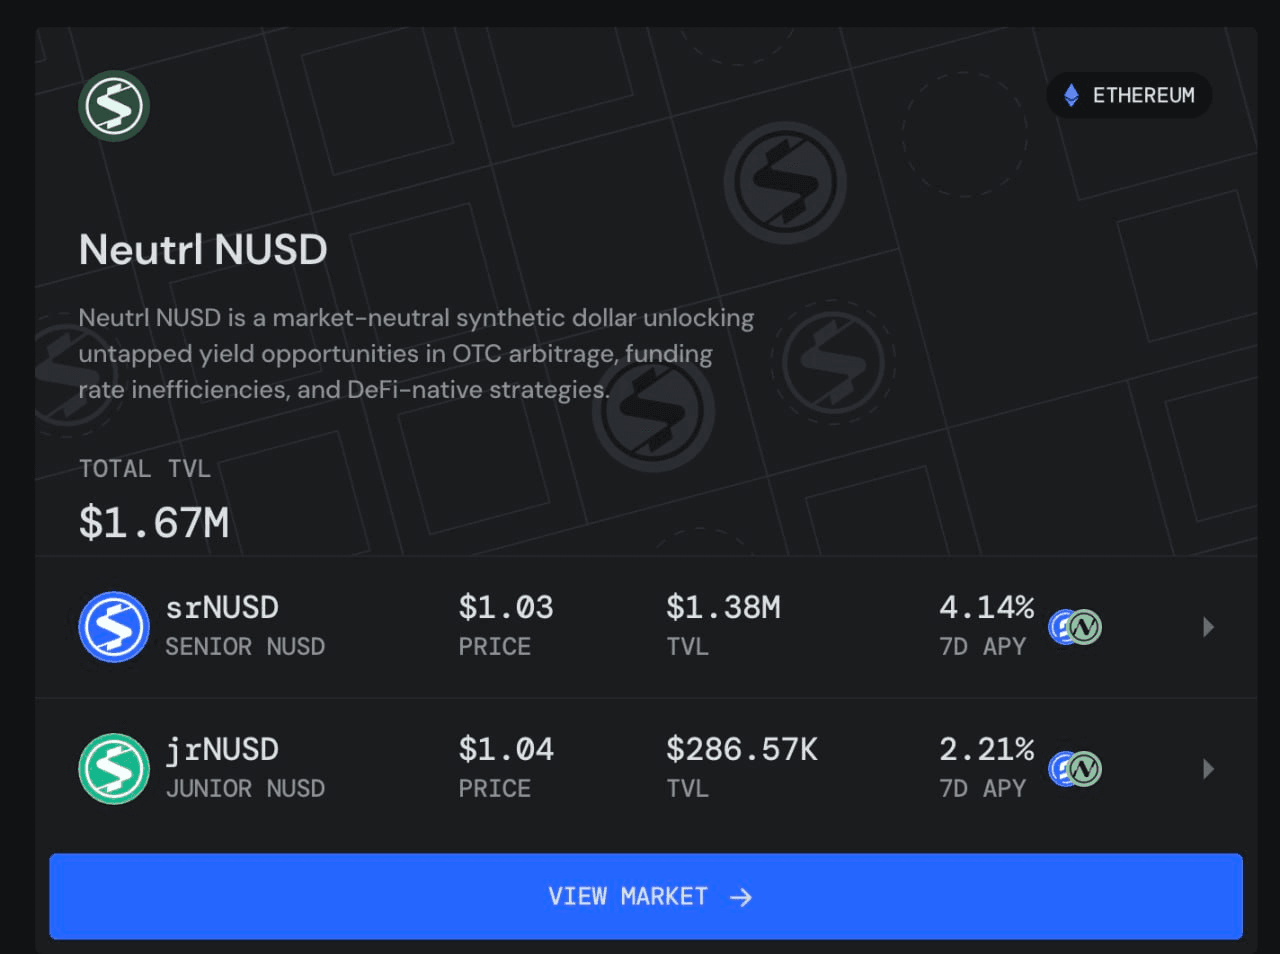Click the ETHEREUM network badge
This screenshot has width=1280, height=954.
coord(1129,95)
